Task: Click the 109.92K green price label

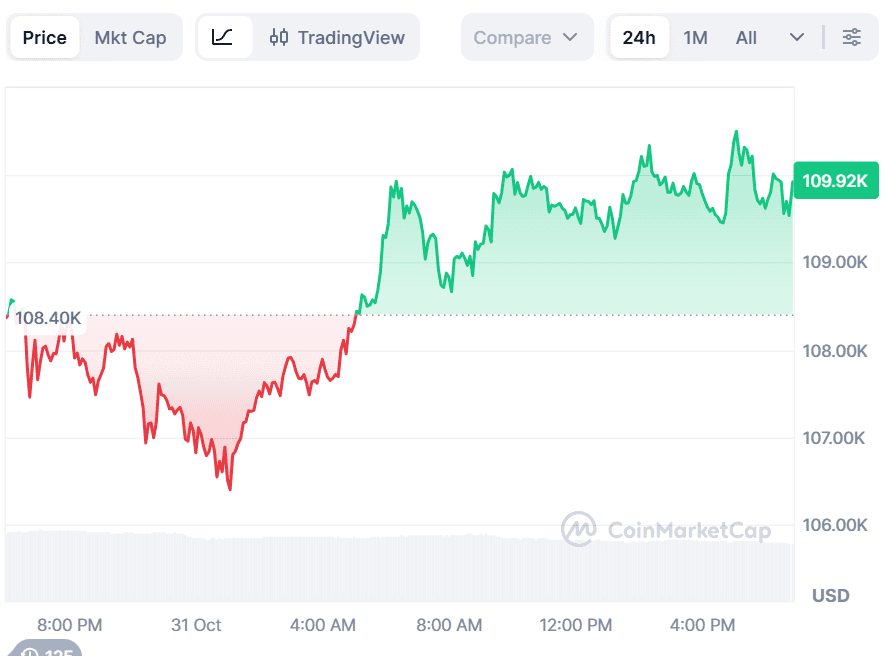Action: click(x=835, y=180)
